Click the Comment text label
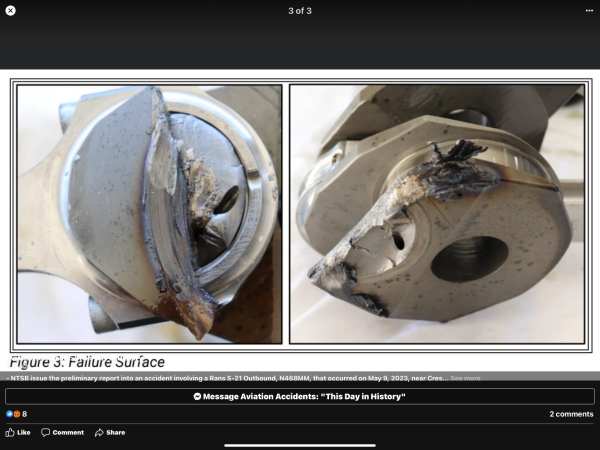Viewport: 600px width, 450px height. pyautogui.click(x=68, y=432)
